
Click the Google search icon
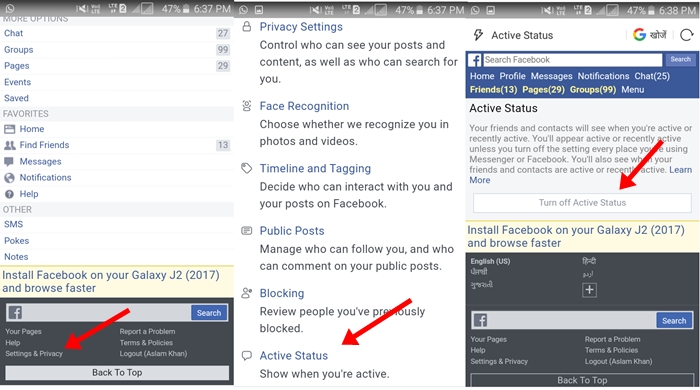pyautogui.click(x=639, y=34)
